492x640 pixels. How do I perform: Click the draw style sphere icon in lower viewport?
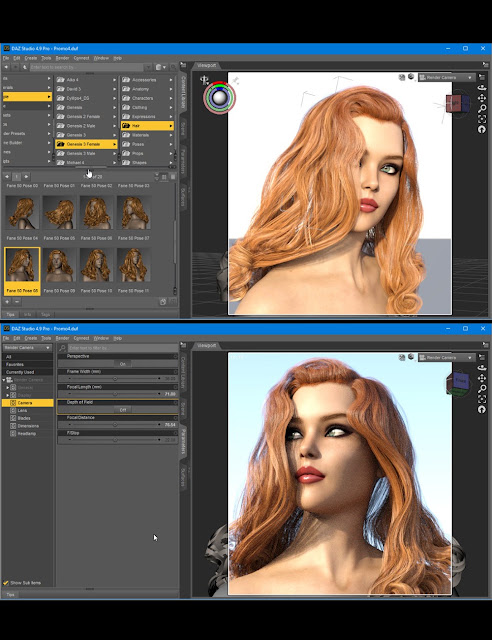pos(411,357)
